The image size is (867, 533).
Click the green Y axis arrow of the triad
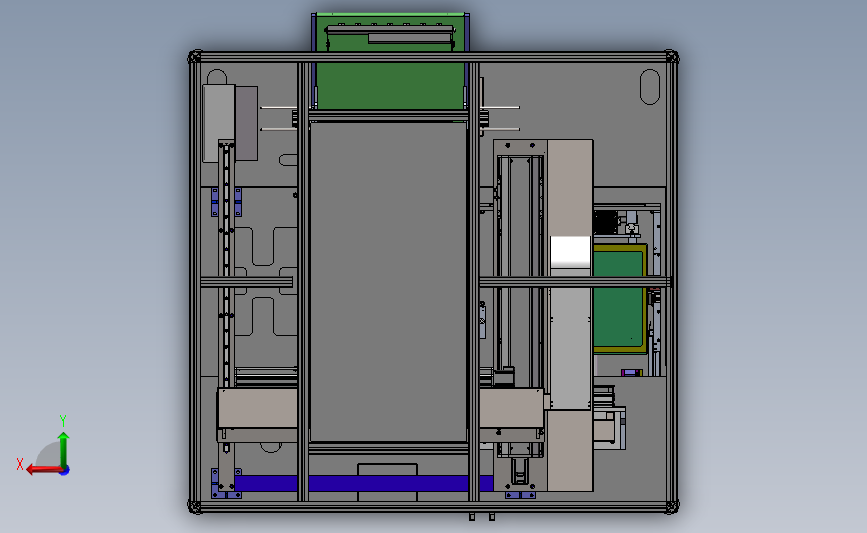pos(64,450)
